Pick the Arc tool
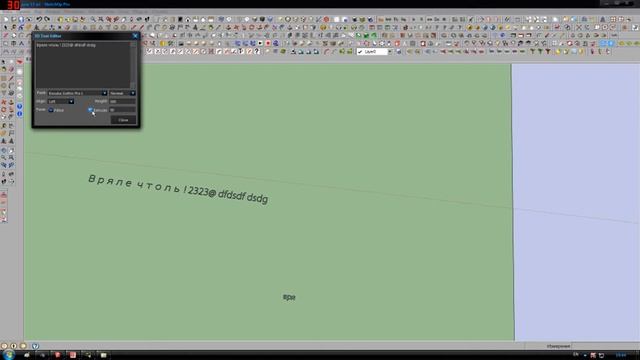The image size is (640, 360). (11, 85)
